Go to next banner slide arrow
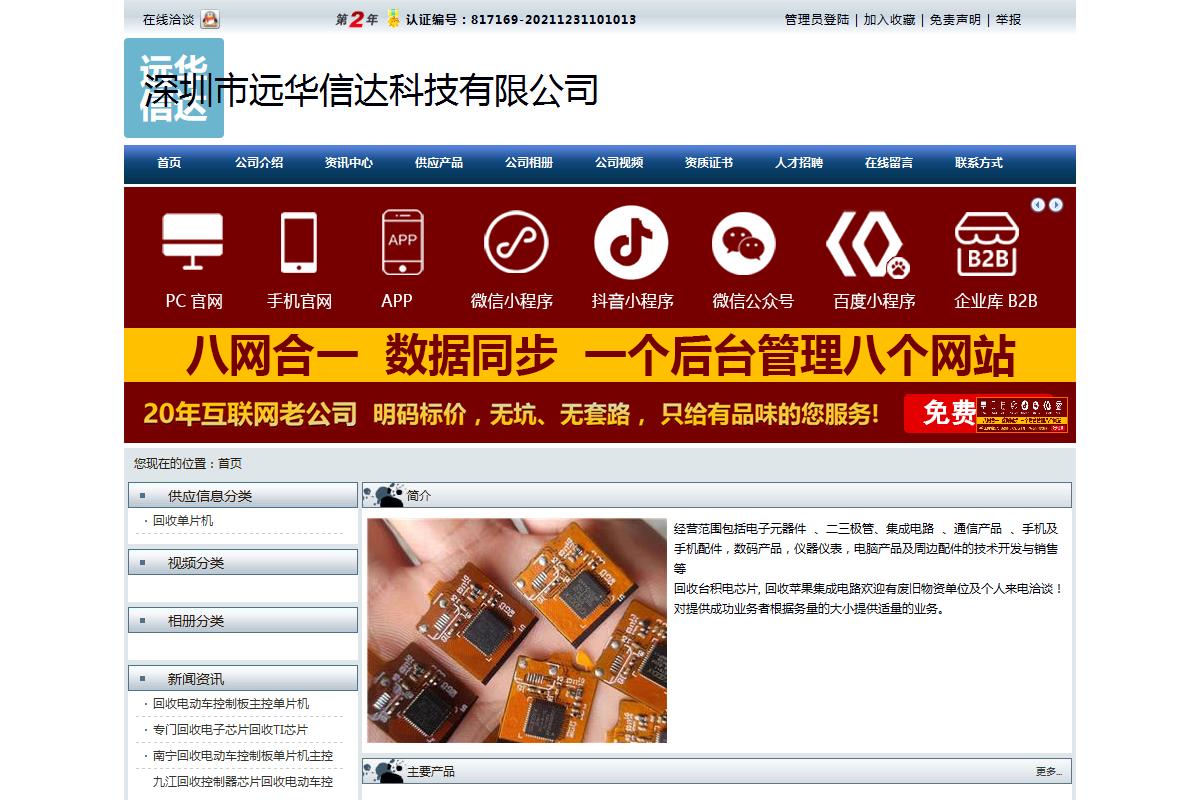The width and height of the screenshot is (1200, 800). coord(1056,205)
